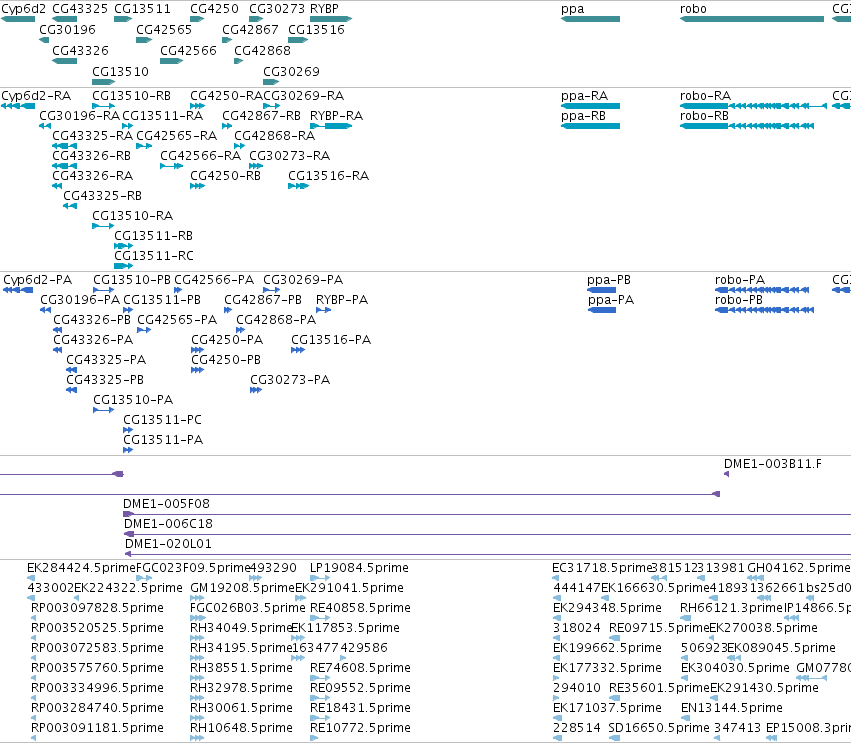
Task: Select the CG13510-RA transcript label
Action: (132, 215)
